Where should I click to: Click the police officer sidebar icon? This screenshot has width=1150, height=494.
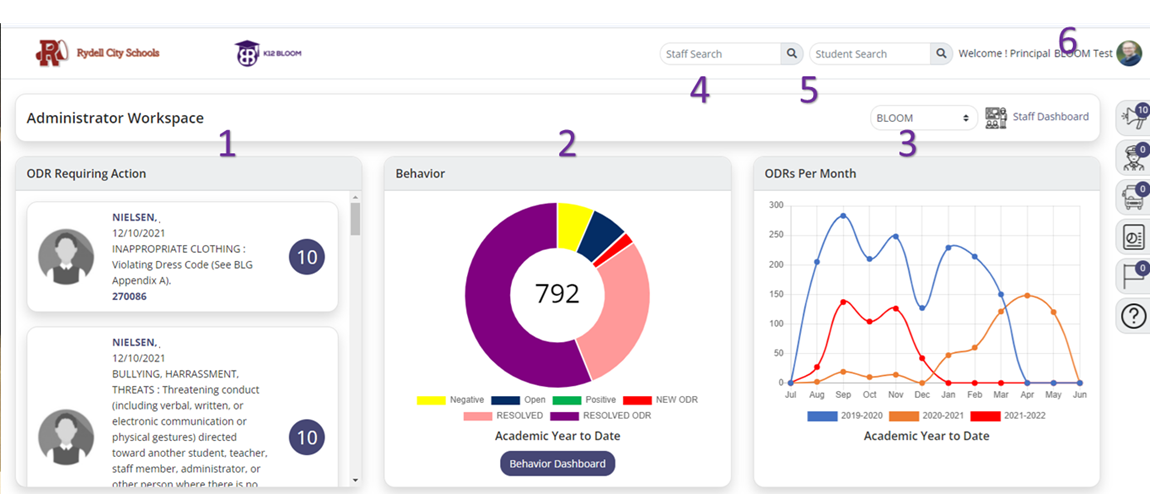(1133, 157)
